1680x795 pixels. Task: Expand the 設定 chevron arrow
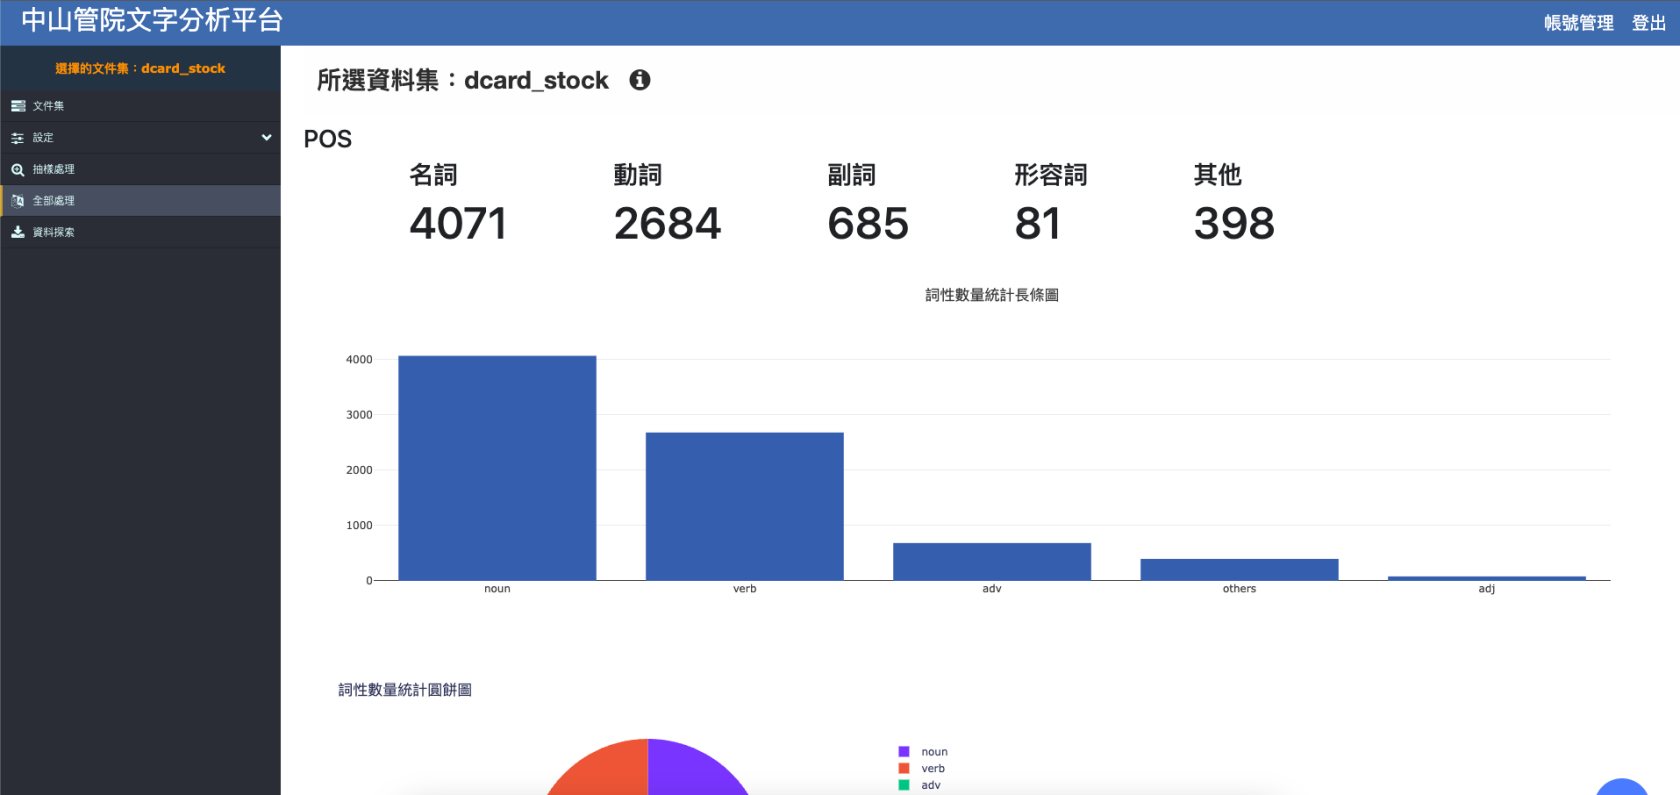266,138
